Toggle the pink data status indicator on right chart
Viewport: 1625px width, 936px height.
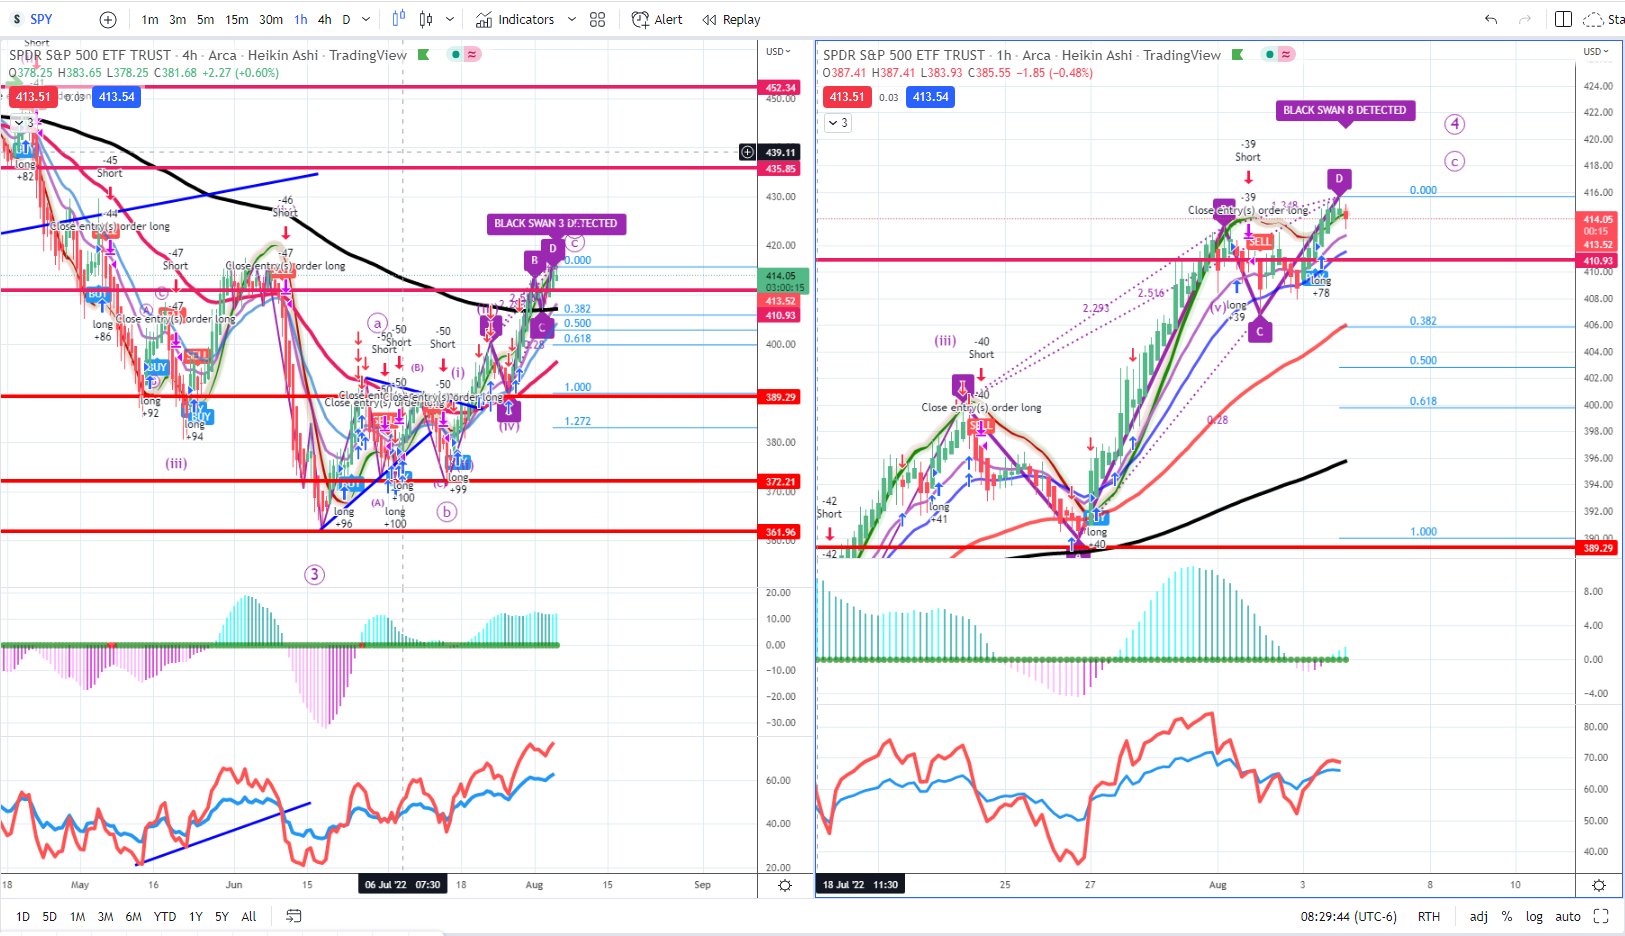point(1286,54)
